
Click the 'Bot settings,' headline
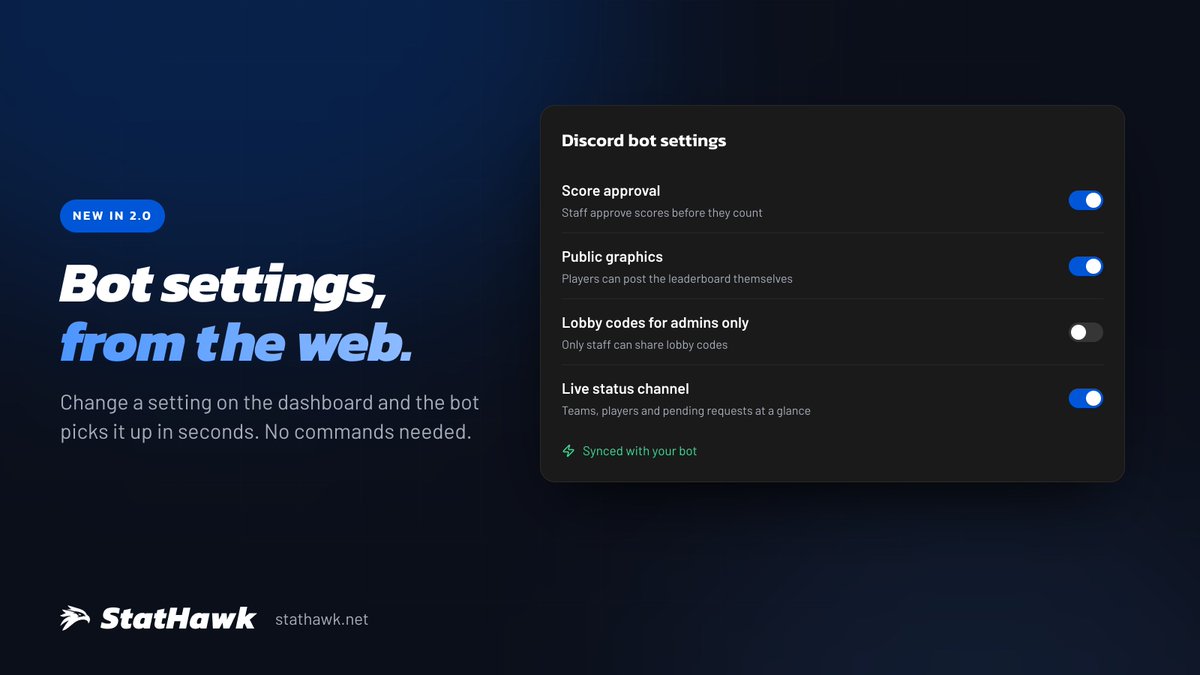(223, 285)
